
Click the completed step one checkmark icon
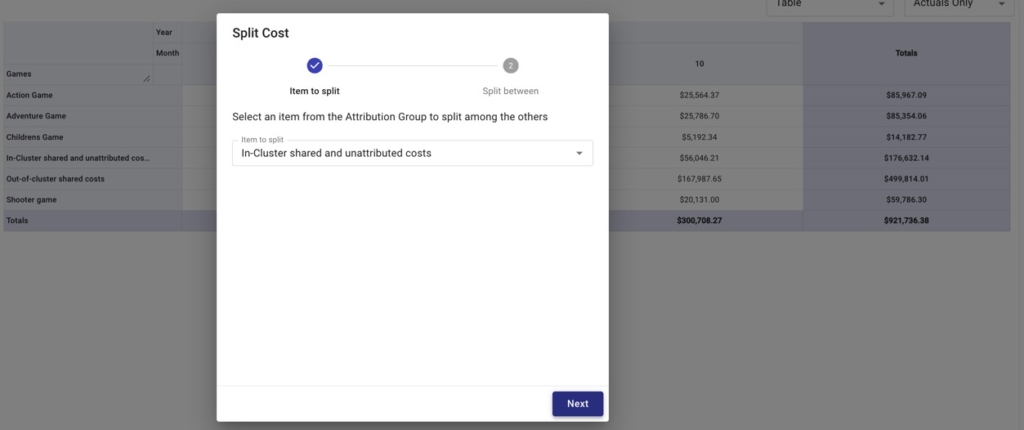315,65
